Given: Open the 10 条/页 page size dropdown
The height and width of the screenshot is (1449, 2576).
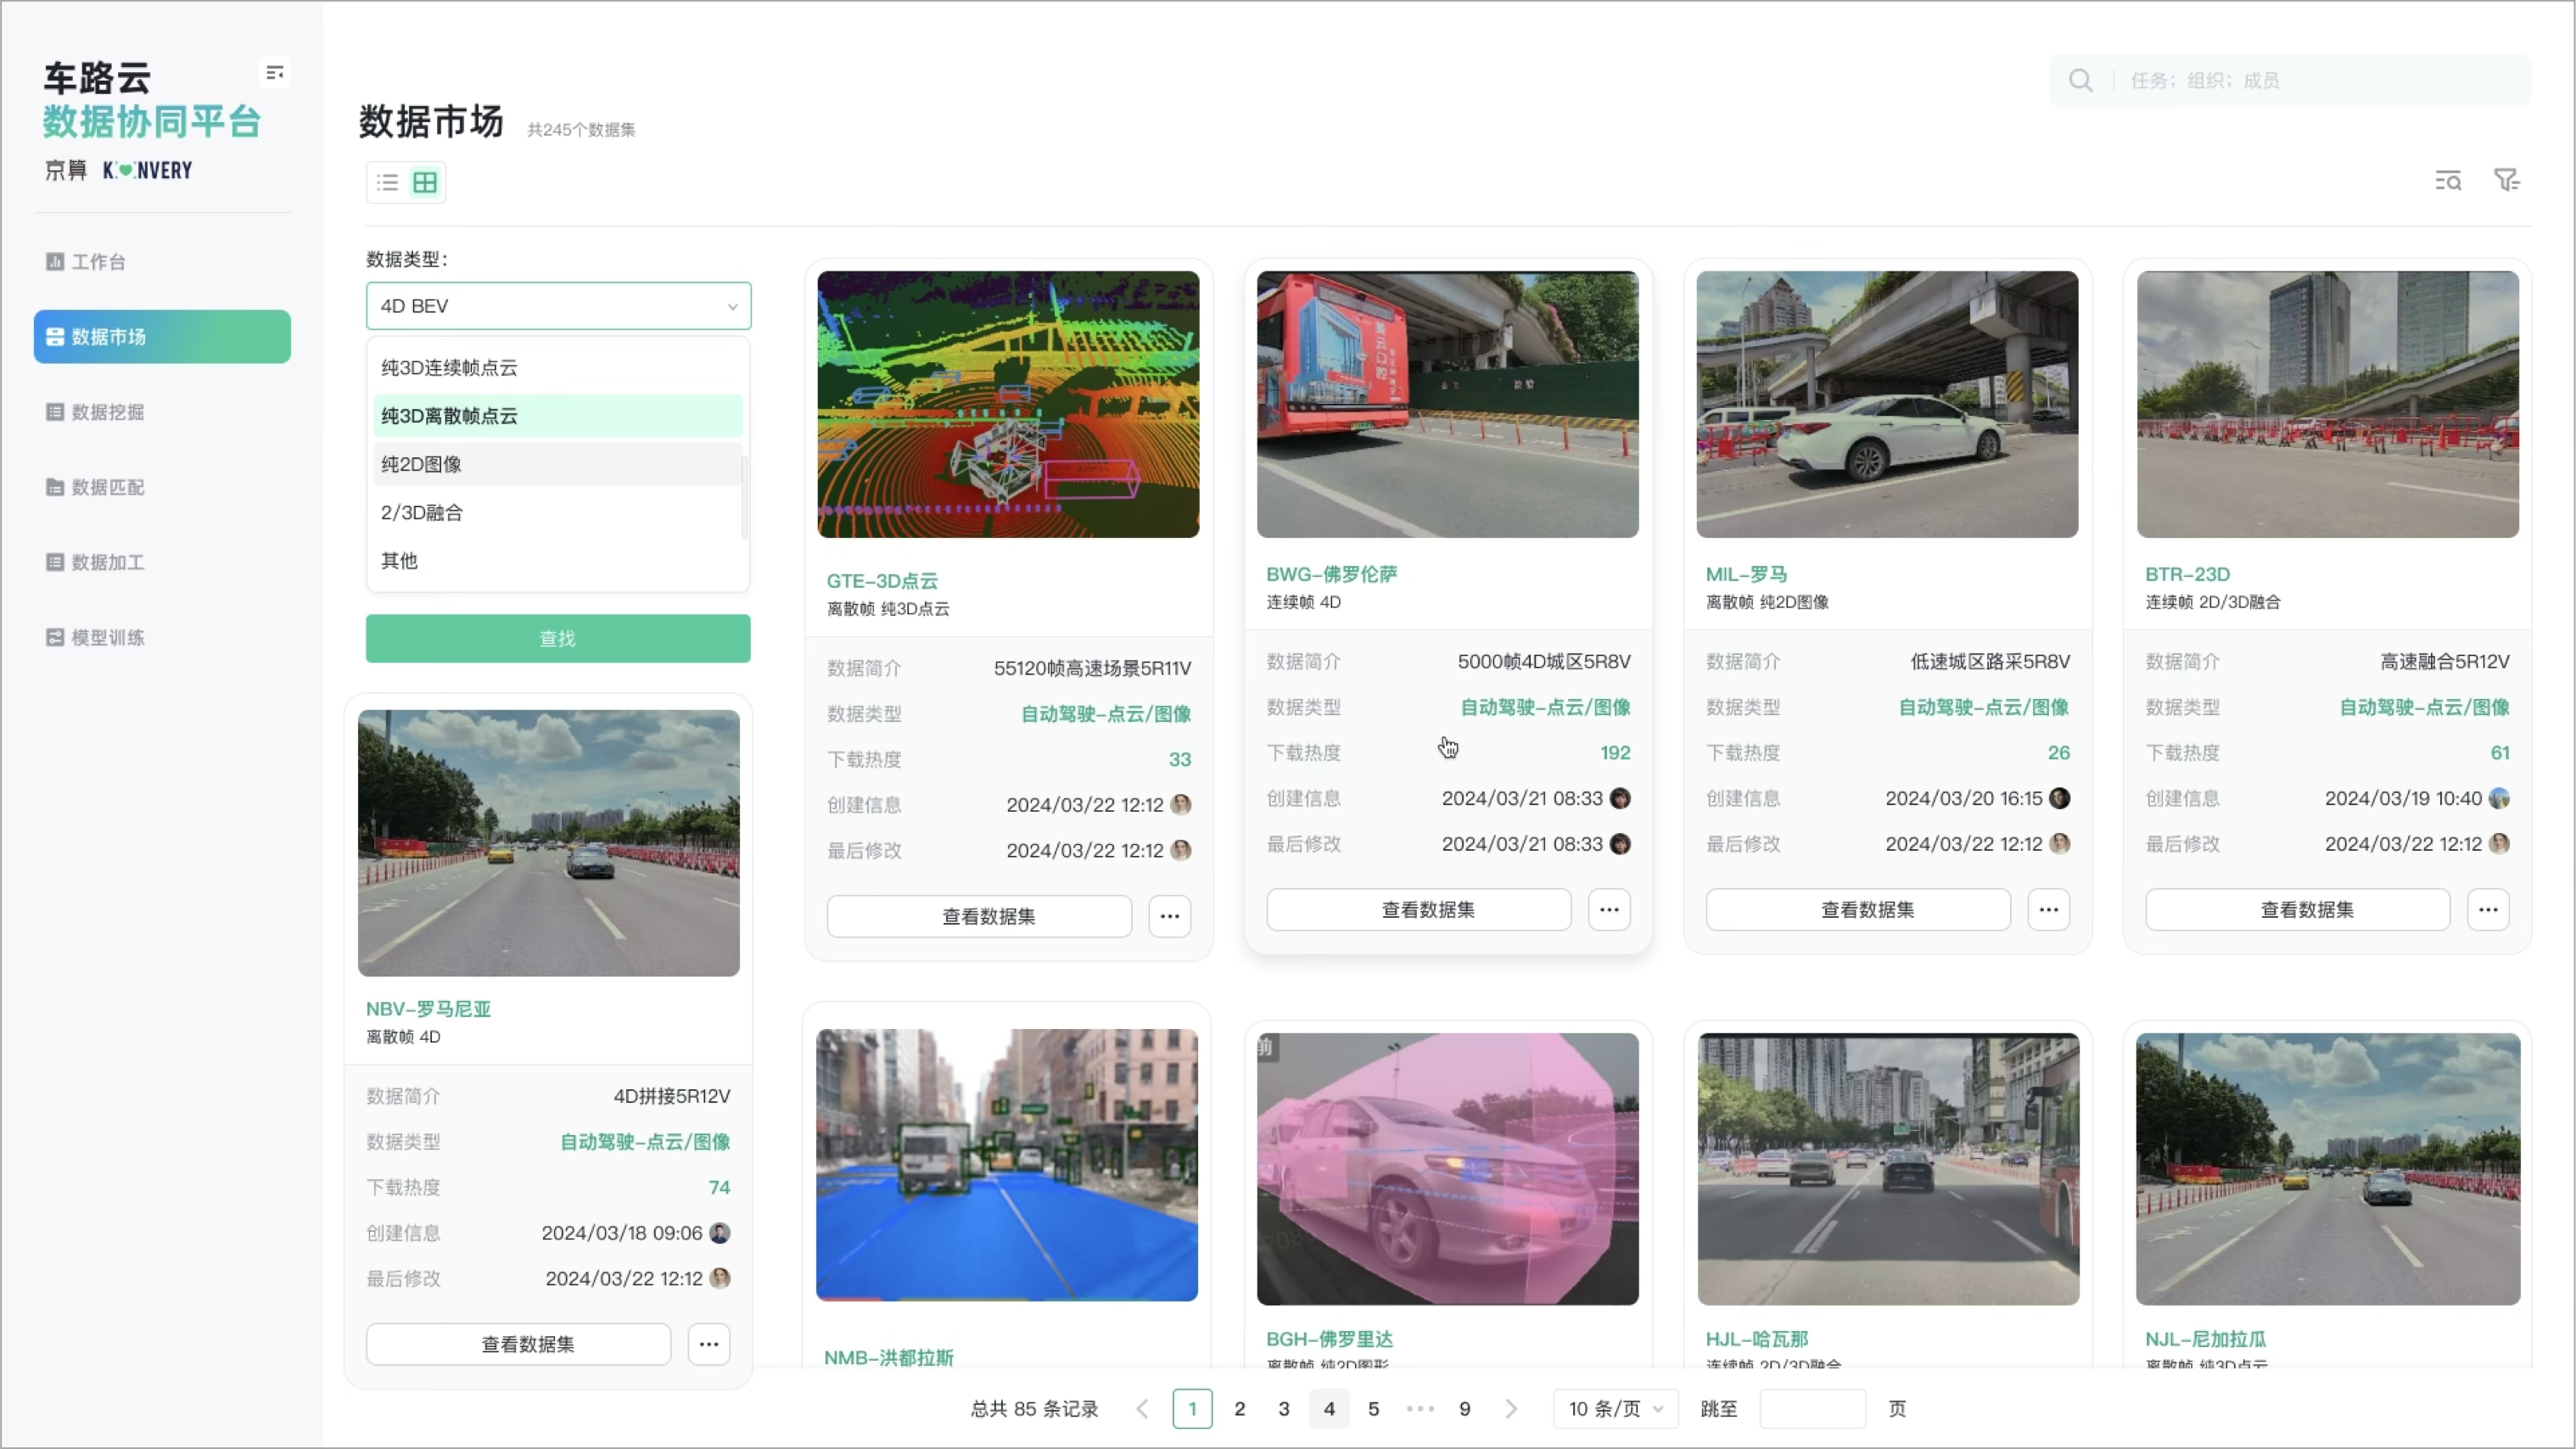Looking at the screenshot, I should (x=1614, y=1408).
